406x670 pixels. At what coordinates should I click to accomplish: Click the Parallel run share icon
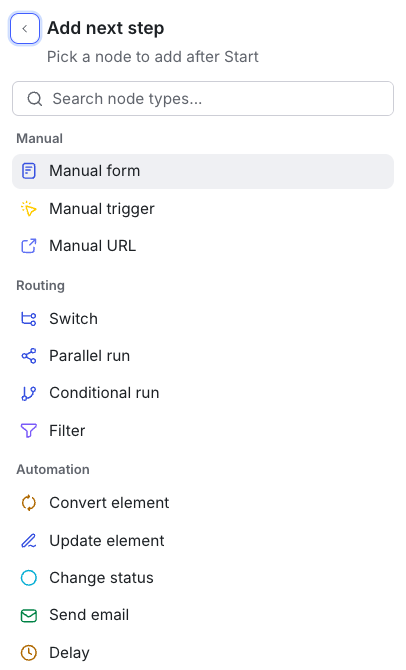coord(29,356)
